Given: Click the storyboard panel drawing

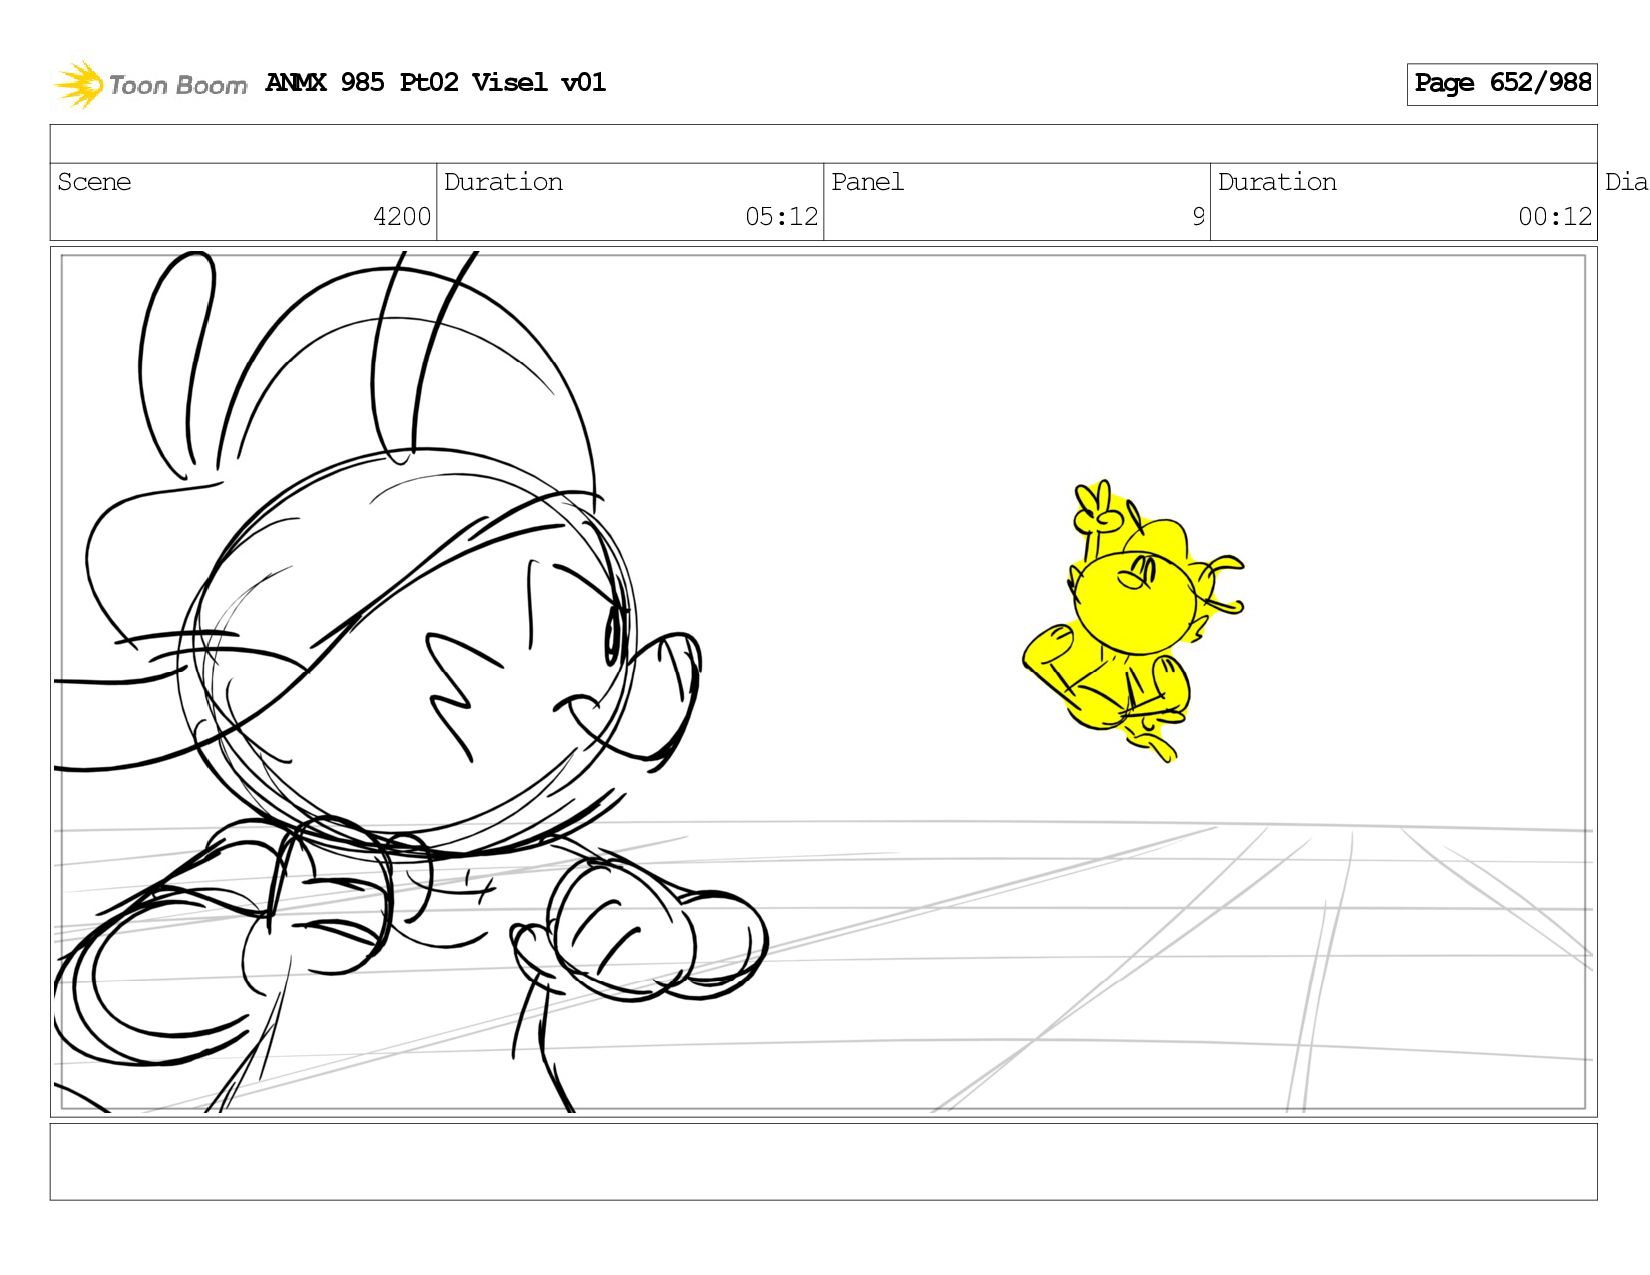Looking at the screenshot, I should [823, 682].
